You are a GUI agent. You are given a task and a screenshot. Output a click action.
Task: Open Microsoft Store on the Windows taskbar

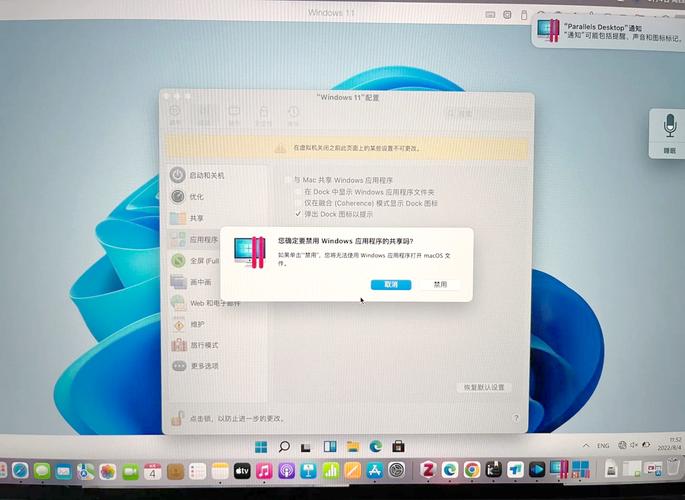tap(398, 446)
